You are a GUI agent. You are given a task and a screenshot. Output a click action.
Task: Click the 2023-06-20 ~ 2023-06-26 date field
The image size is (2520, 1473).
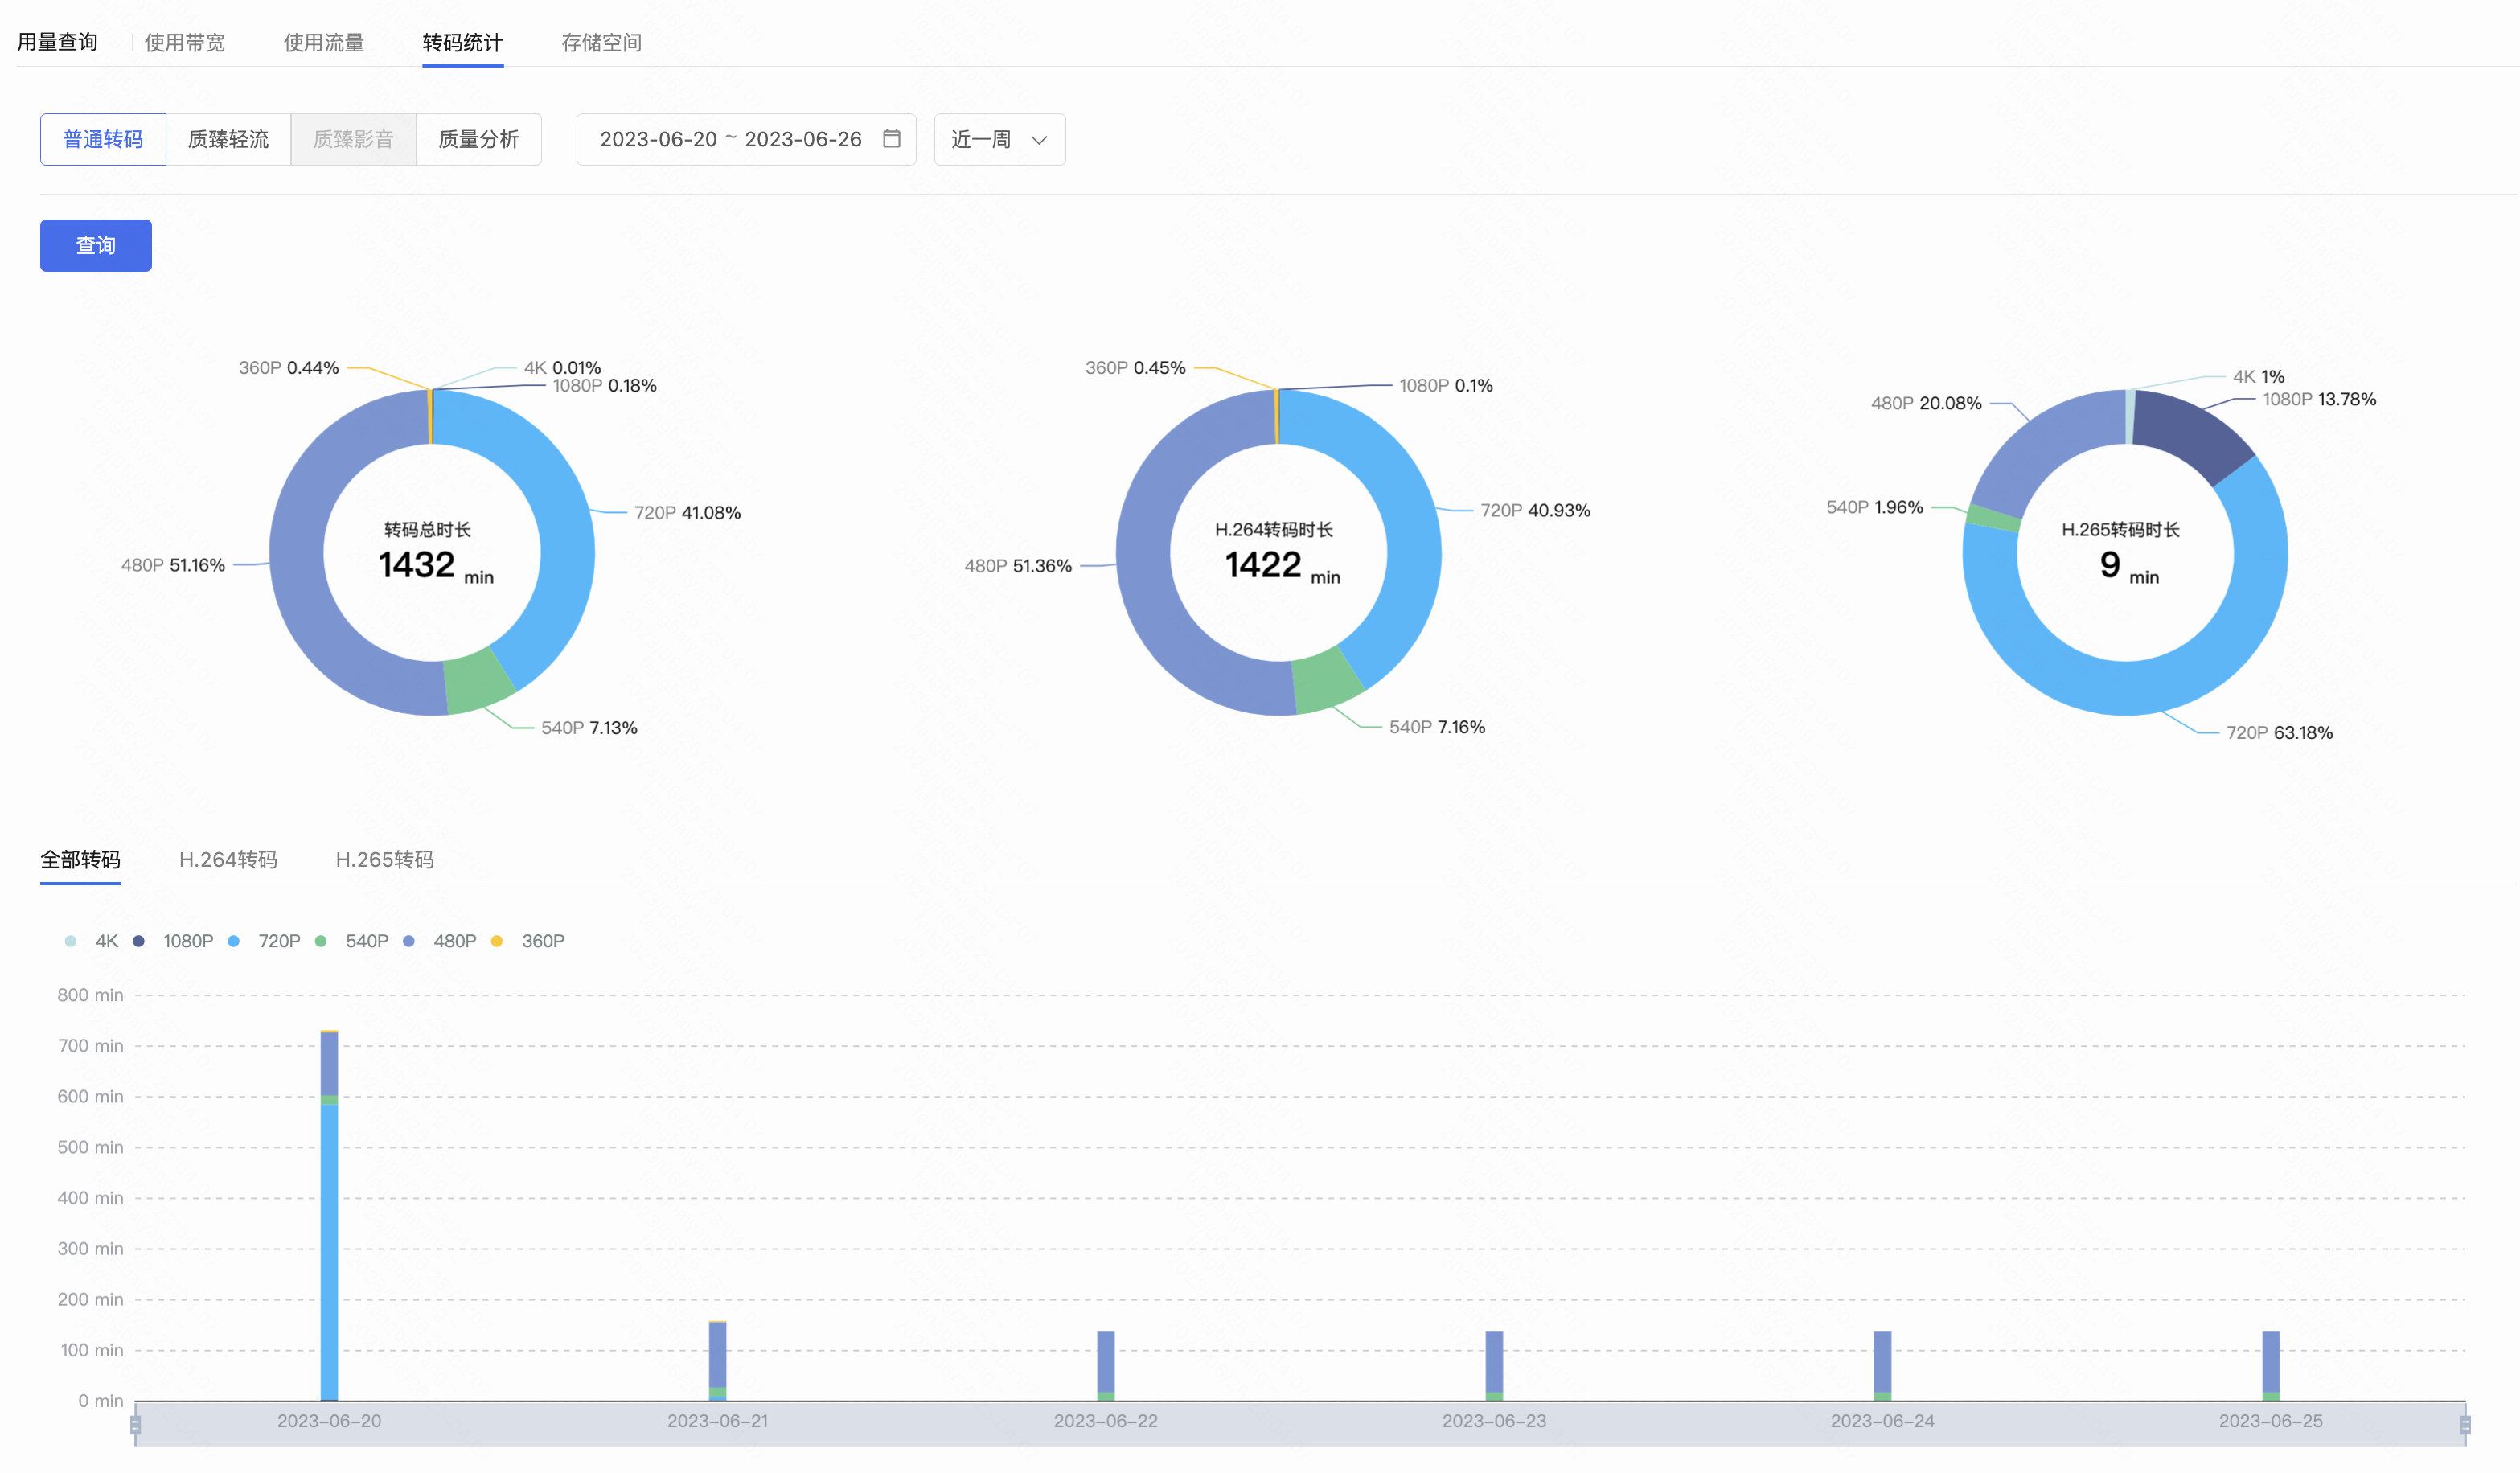(746, 139)
